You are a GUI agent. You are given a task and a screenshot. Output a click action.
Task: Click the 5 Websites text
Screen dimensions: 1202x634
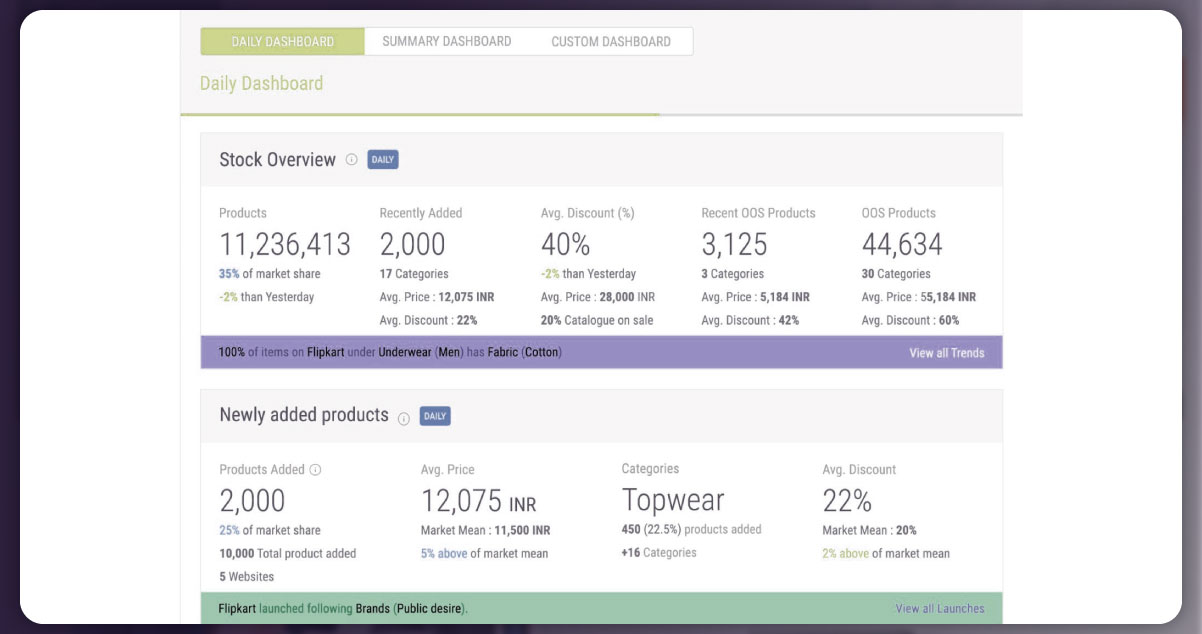tap(247, 577)
